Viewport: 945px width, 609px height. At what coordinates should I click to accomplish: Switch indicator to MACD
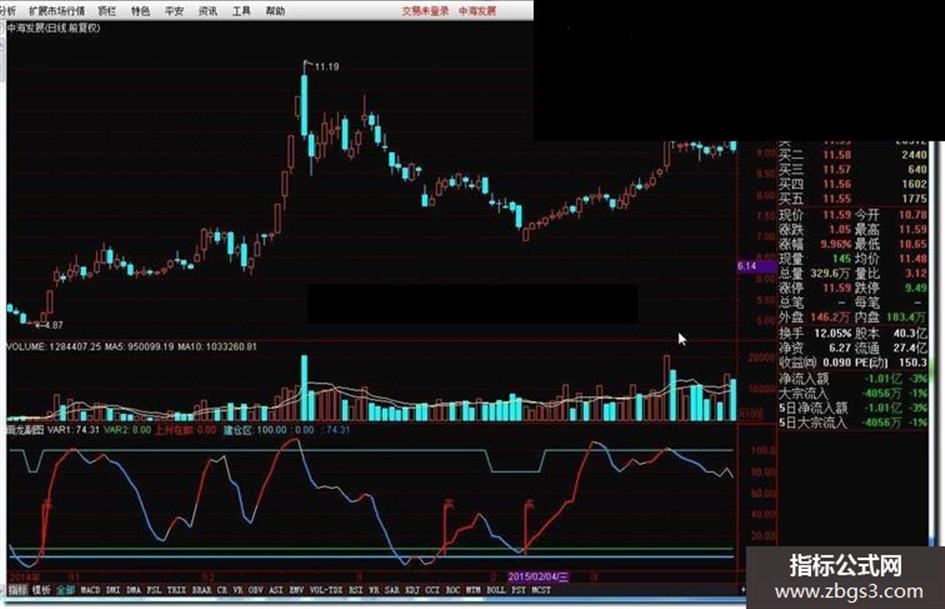pos(90,590)
